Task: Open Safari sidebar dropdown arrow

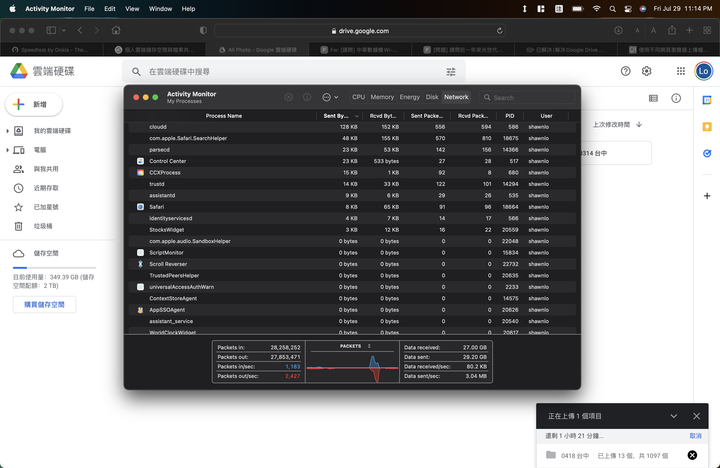Action: pyautogui.click(x=63, y=30)
